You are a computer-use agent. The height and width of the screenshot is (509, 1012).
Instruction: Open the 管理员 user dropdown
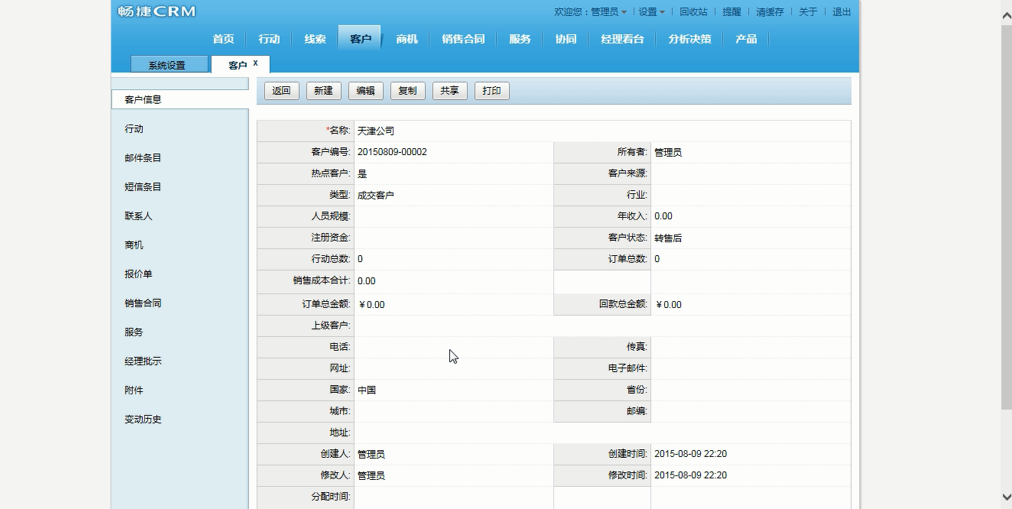point(609,12)
